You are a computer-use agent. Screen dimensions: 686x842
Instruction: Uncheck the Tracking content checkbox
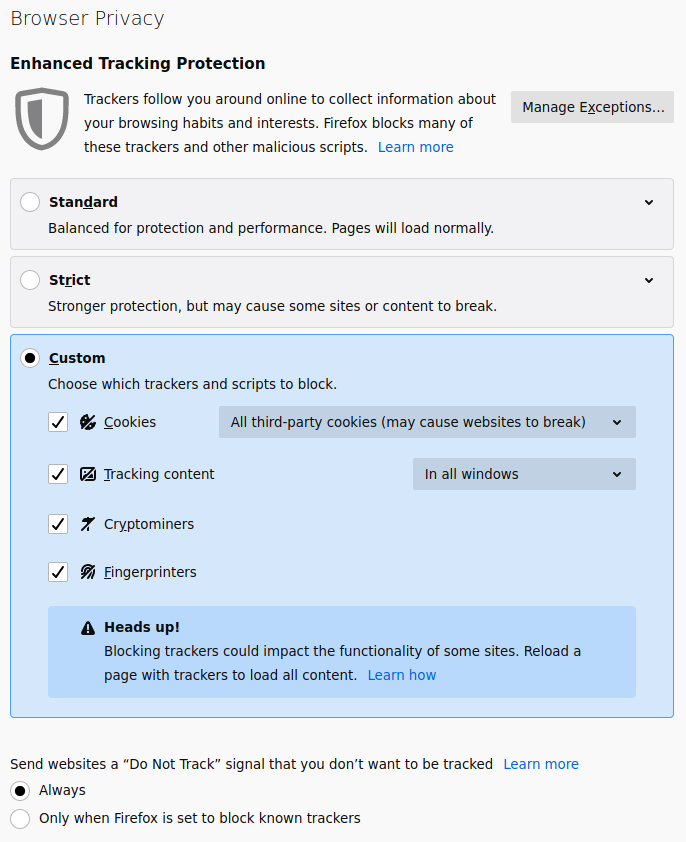(x=58, y=474)
